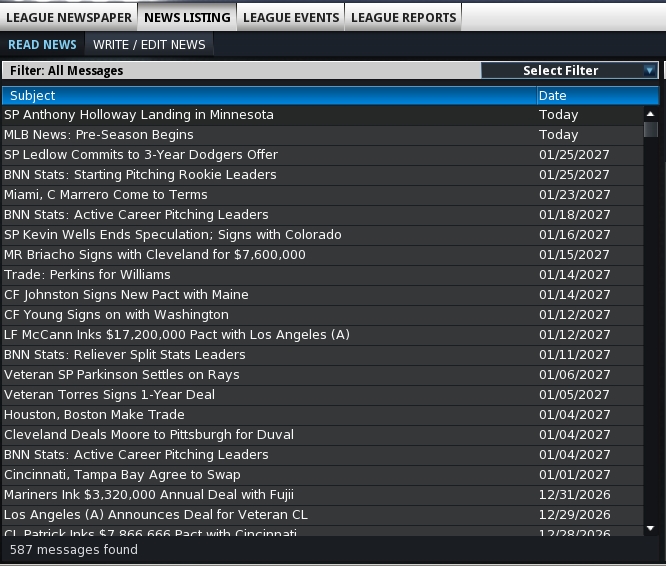Click the scrollbar up arrow
The image size is (666, 566).
point(651,114)
